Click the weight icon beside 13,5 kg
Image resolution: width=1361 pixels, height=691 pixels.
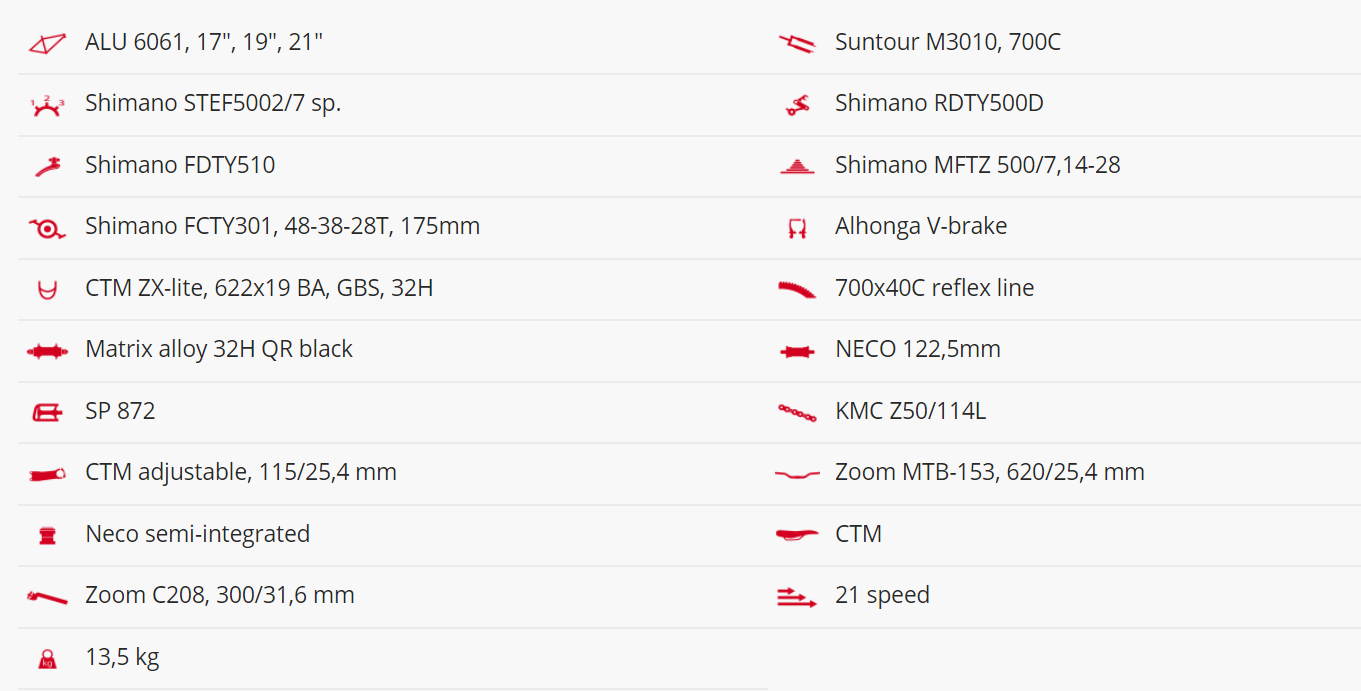tap(47, 658)
